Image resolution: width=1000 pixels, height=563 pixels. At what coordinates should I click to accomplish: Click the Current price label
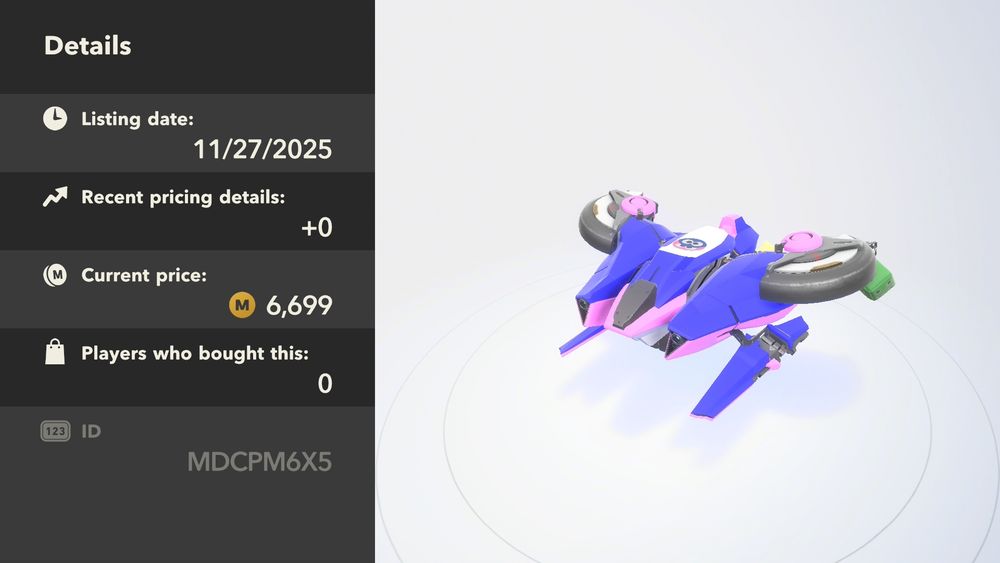[143, 275]
